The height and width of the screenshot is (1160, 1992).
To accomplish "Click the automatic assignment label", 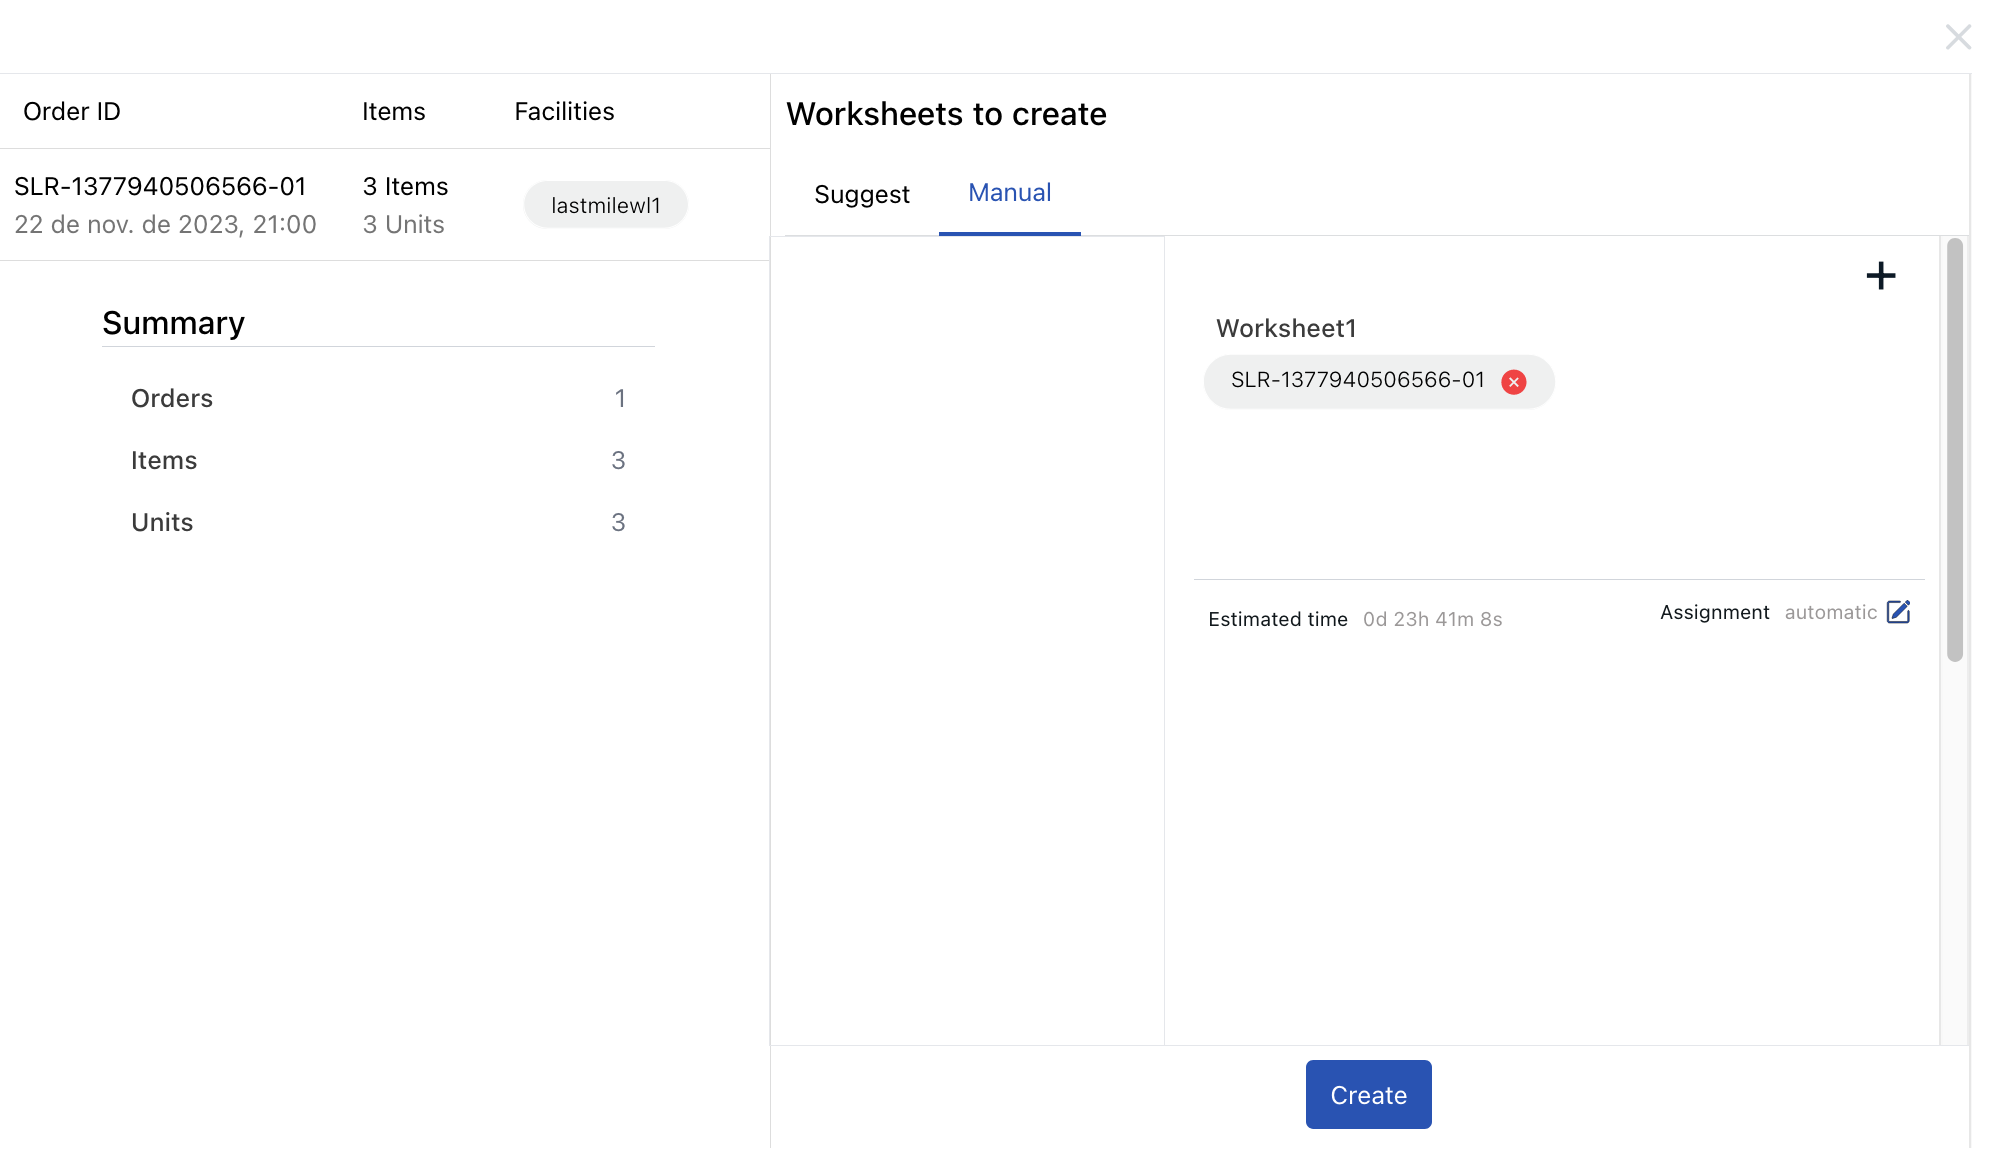I will 1833,612.
